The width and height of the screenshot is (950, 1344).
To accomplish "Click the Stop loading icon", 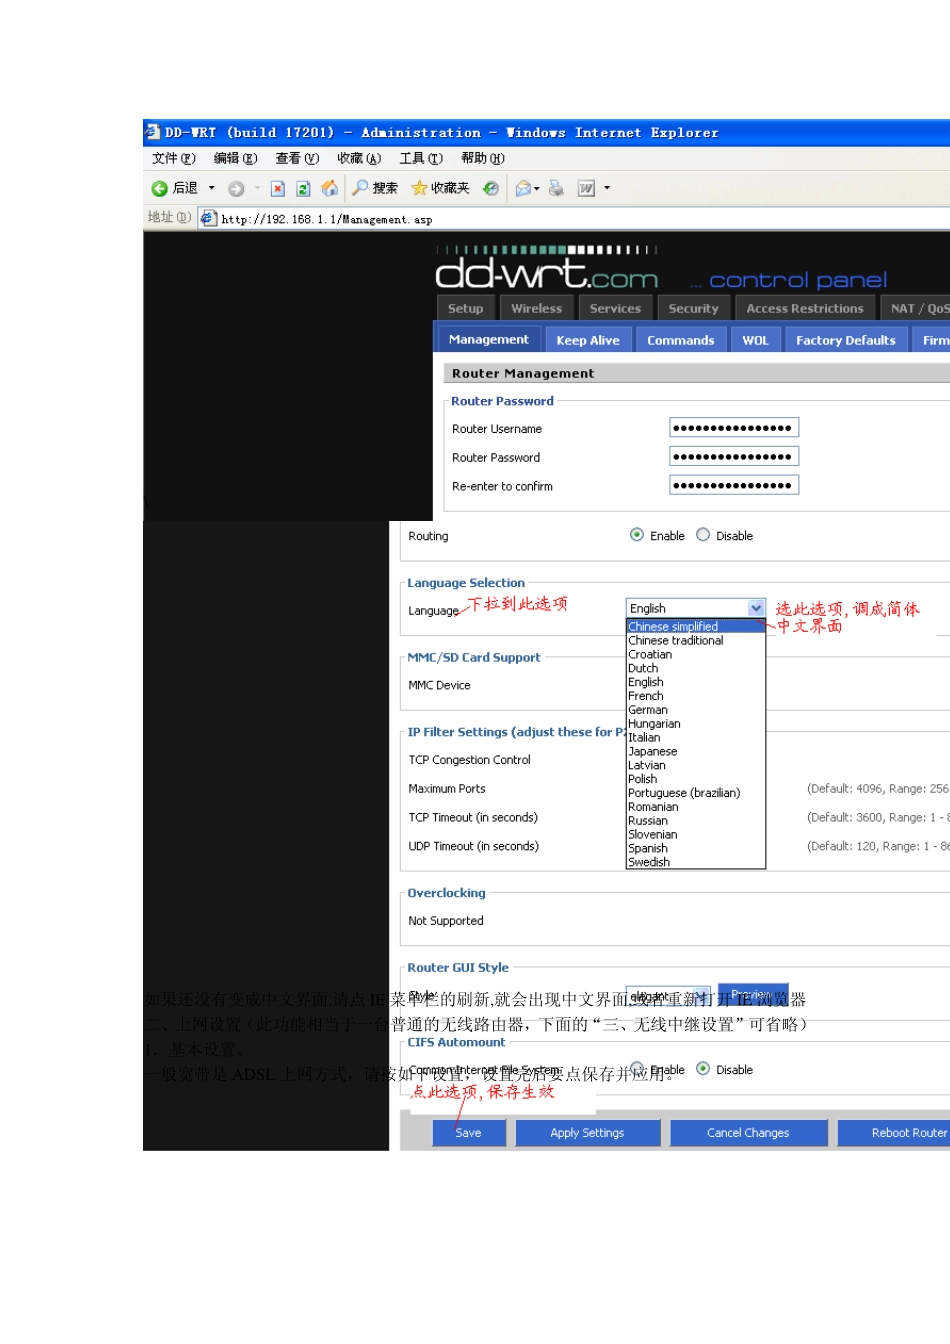I will click(x=278, y=188).
